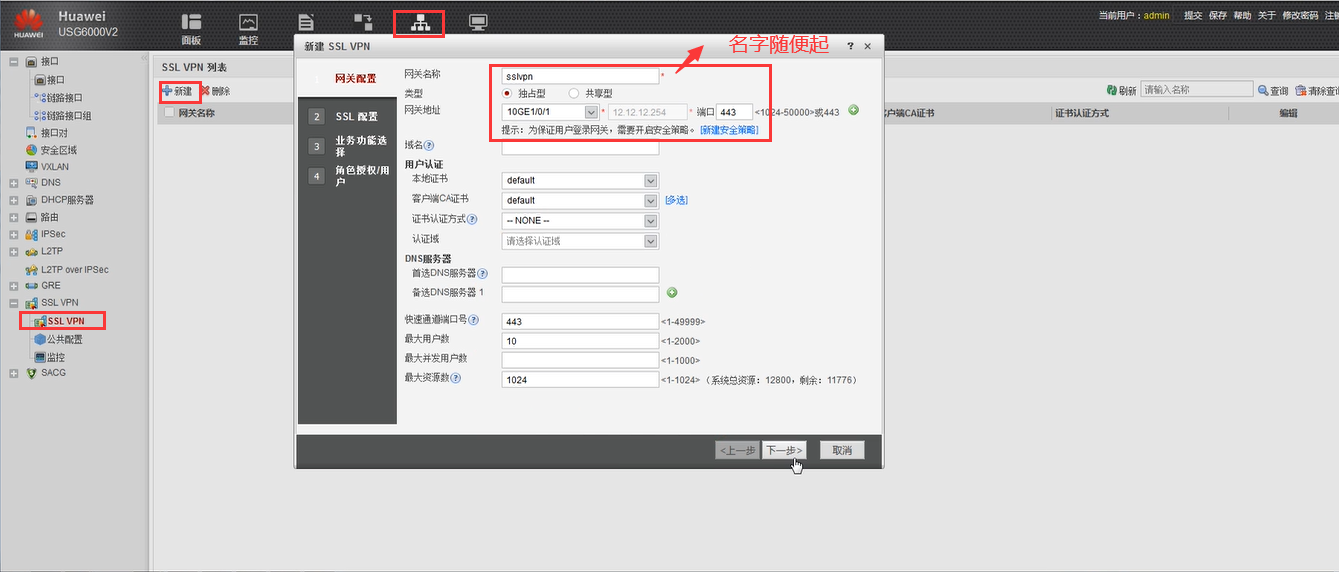Add gateway address with green plus icon
1339x572 pixels.
pos(853,110)
